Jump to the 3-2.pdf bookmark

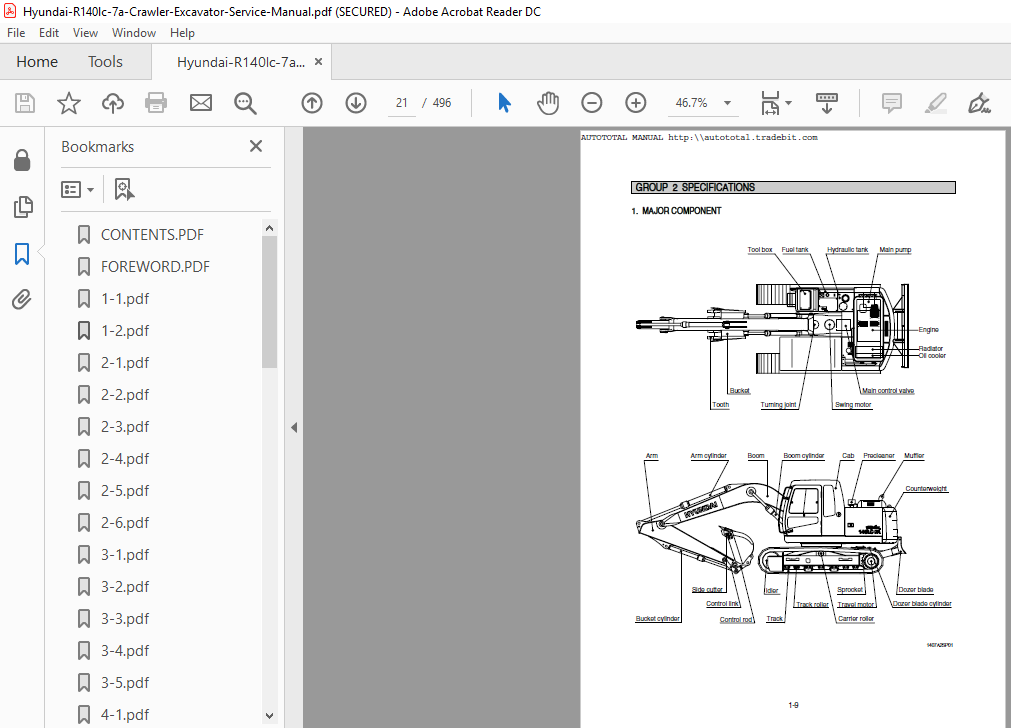[125, 587]
